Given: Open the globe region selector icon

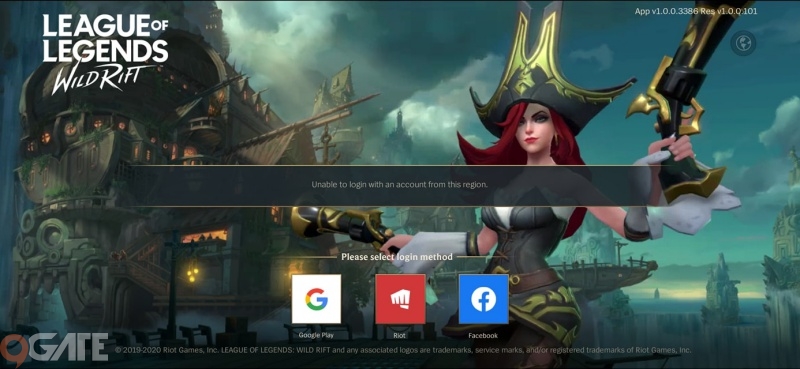Looking at the screenshot, I should pos(743,43).
